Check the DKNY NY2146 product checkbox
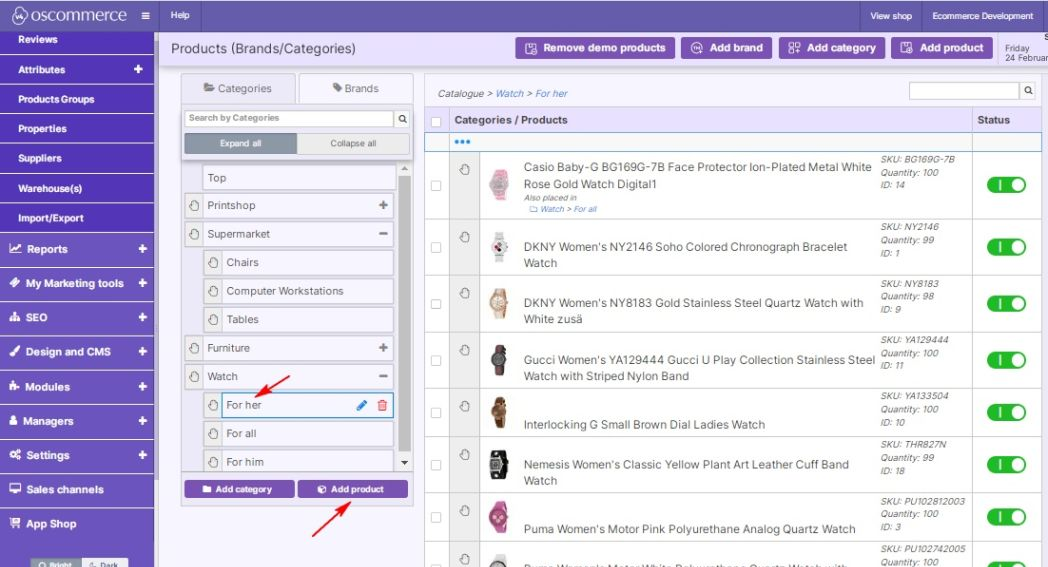 click(x=436, y=247)
